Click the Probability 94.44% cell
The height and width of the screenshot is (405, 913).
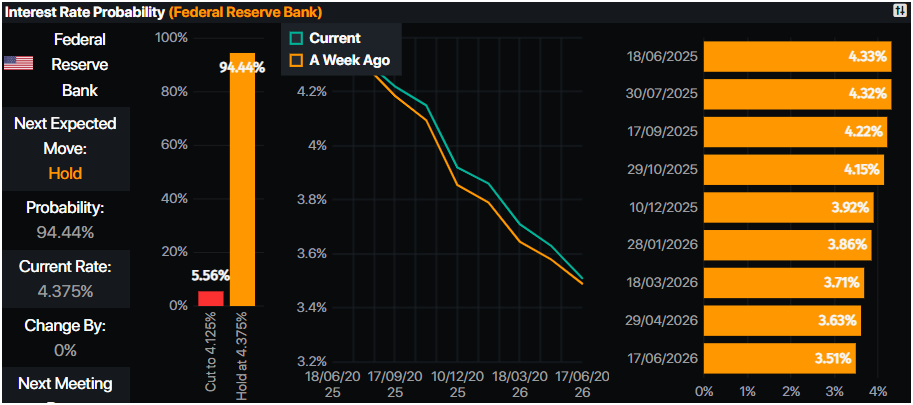[x=65, y=220]
